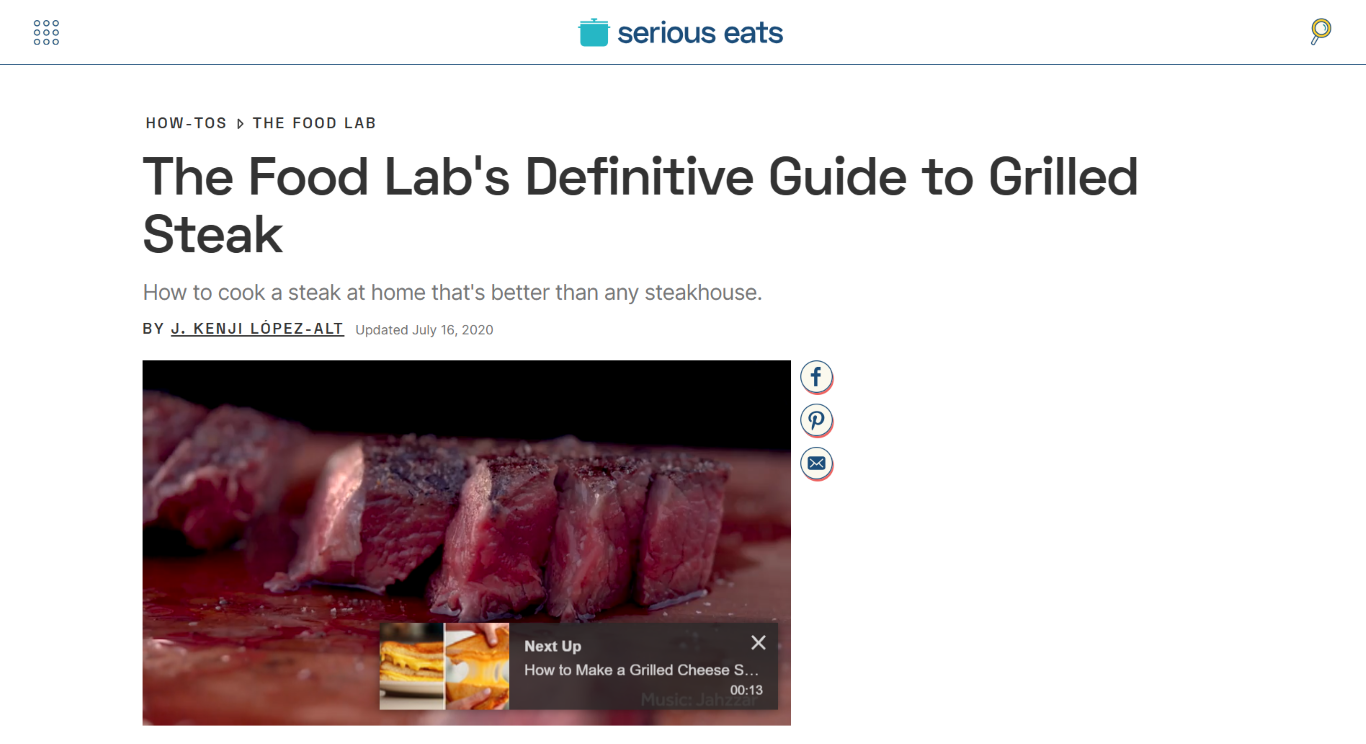1366x744 pixels.
Task: Open search with the magnifying glass
Action: coord(1320,32)
